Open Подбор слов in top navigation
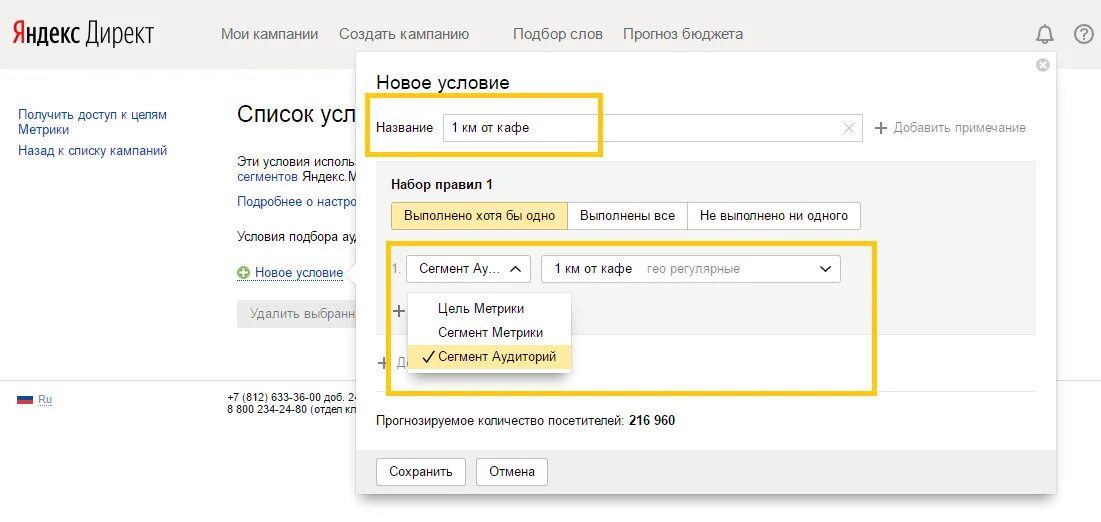1101x522 pixels. pos(558,34)
